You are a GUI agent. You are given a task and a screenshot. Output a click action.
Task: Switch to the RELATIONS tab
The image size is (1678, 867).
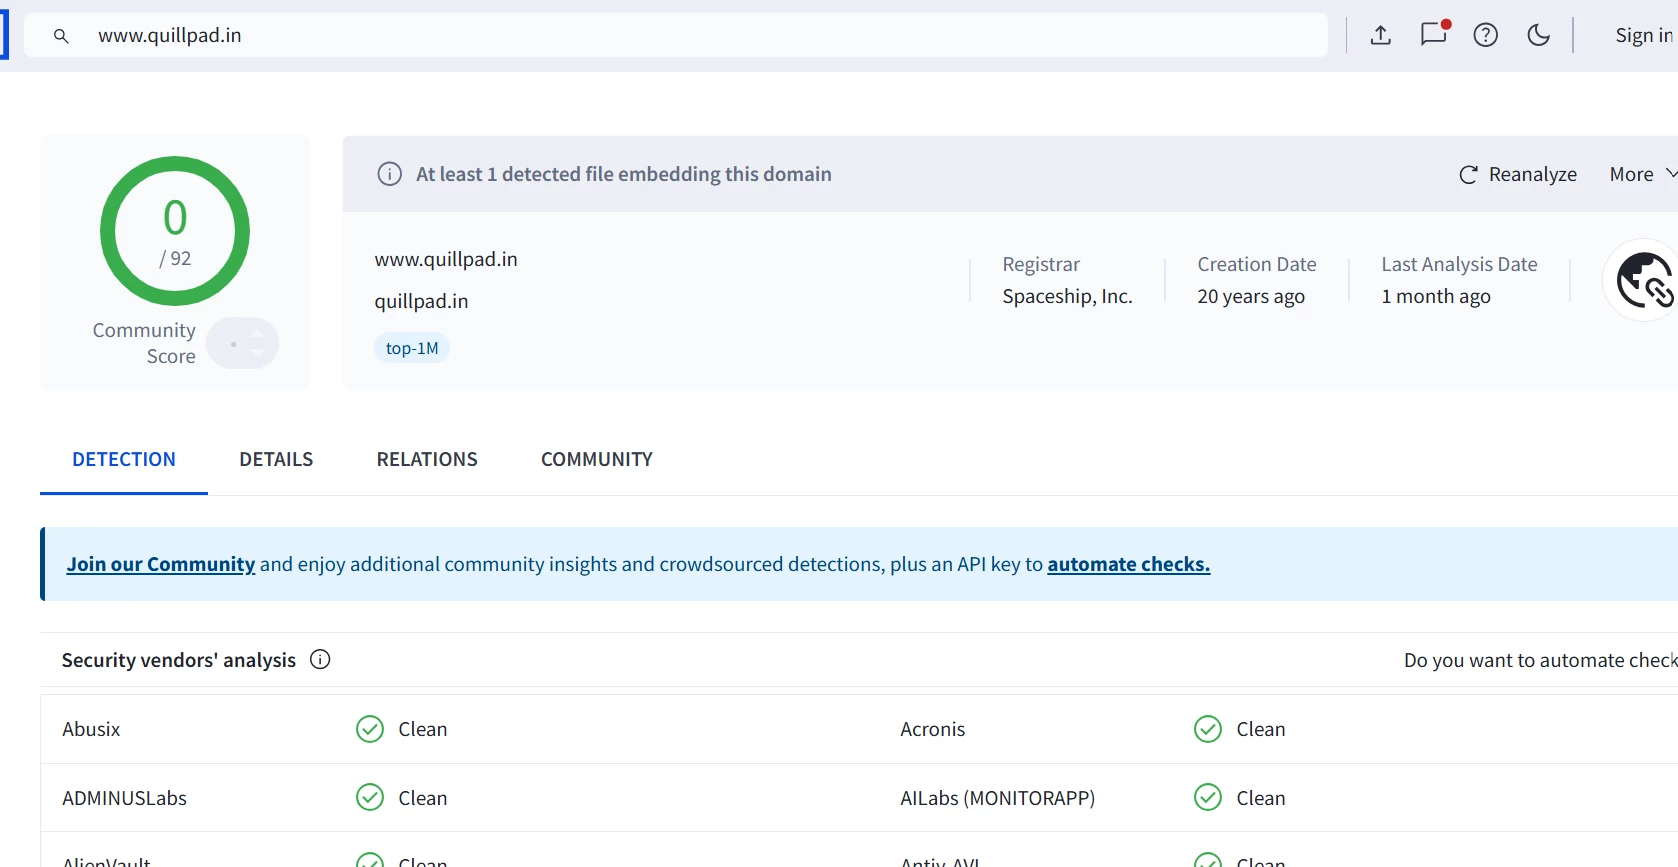[x=427, y=459]
